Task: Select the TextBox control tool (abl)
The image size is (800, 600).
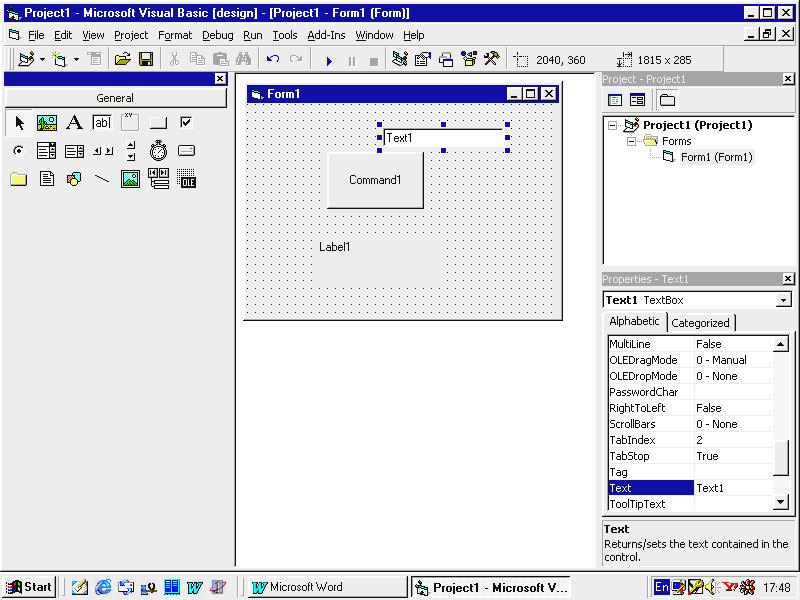Action: coord(102,123)
